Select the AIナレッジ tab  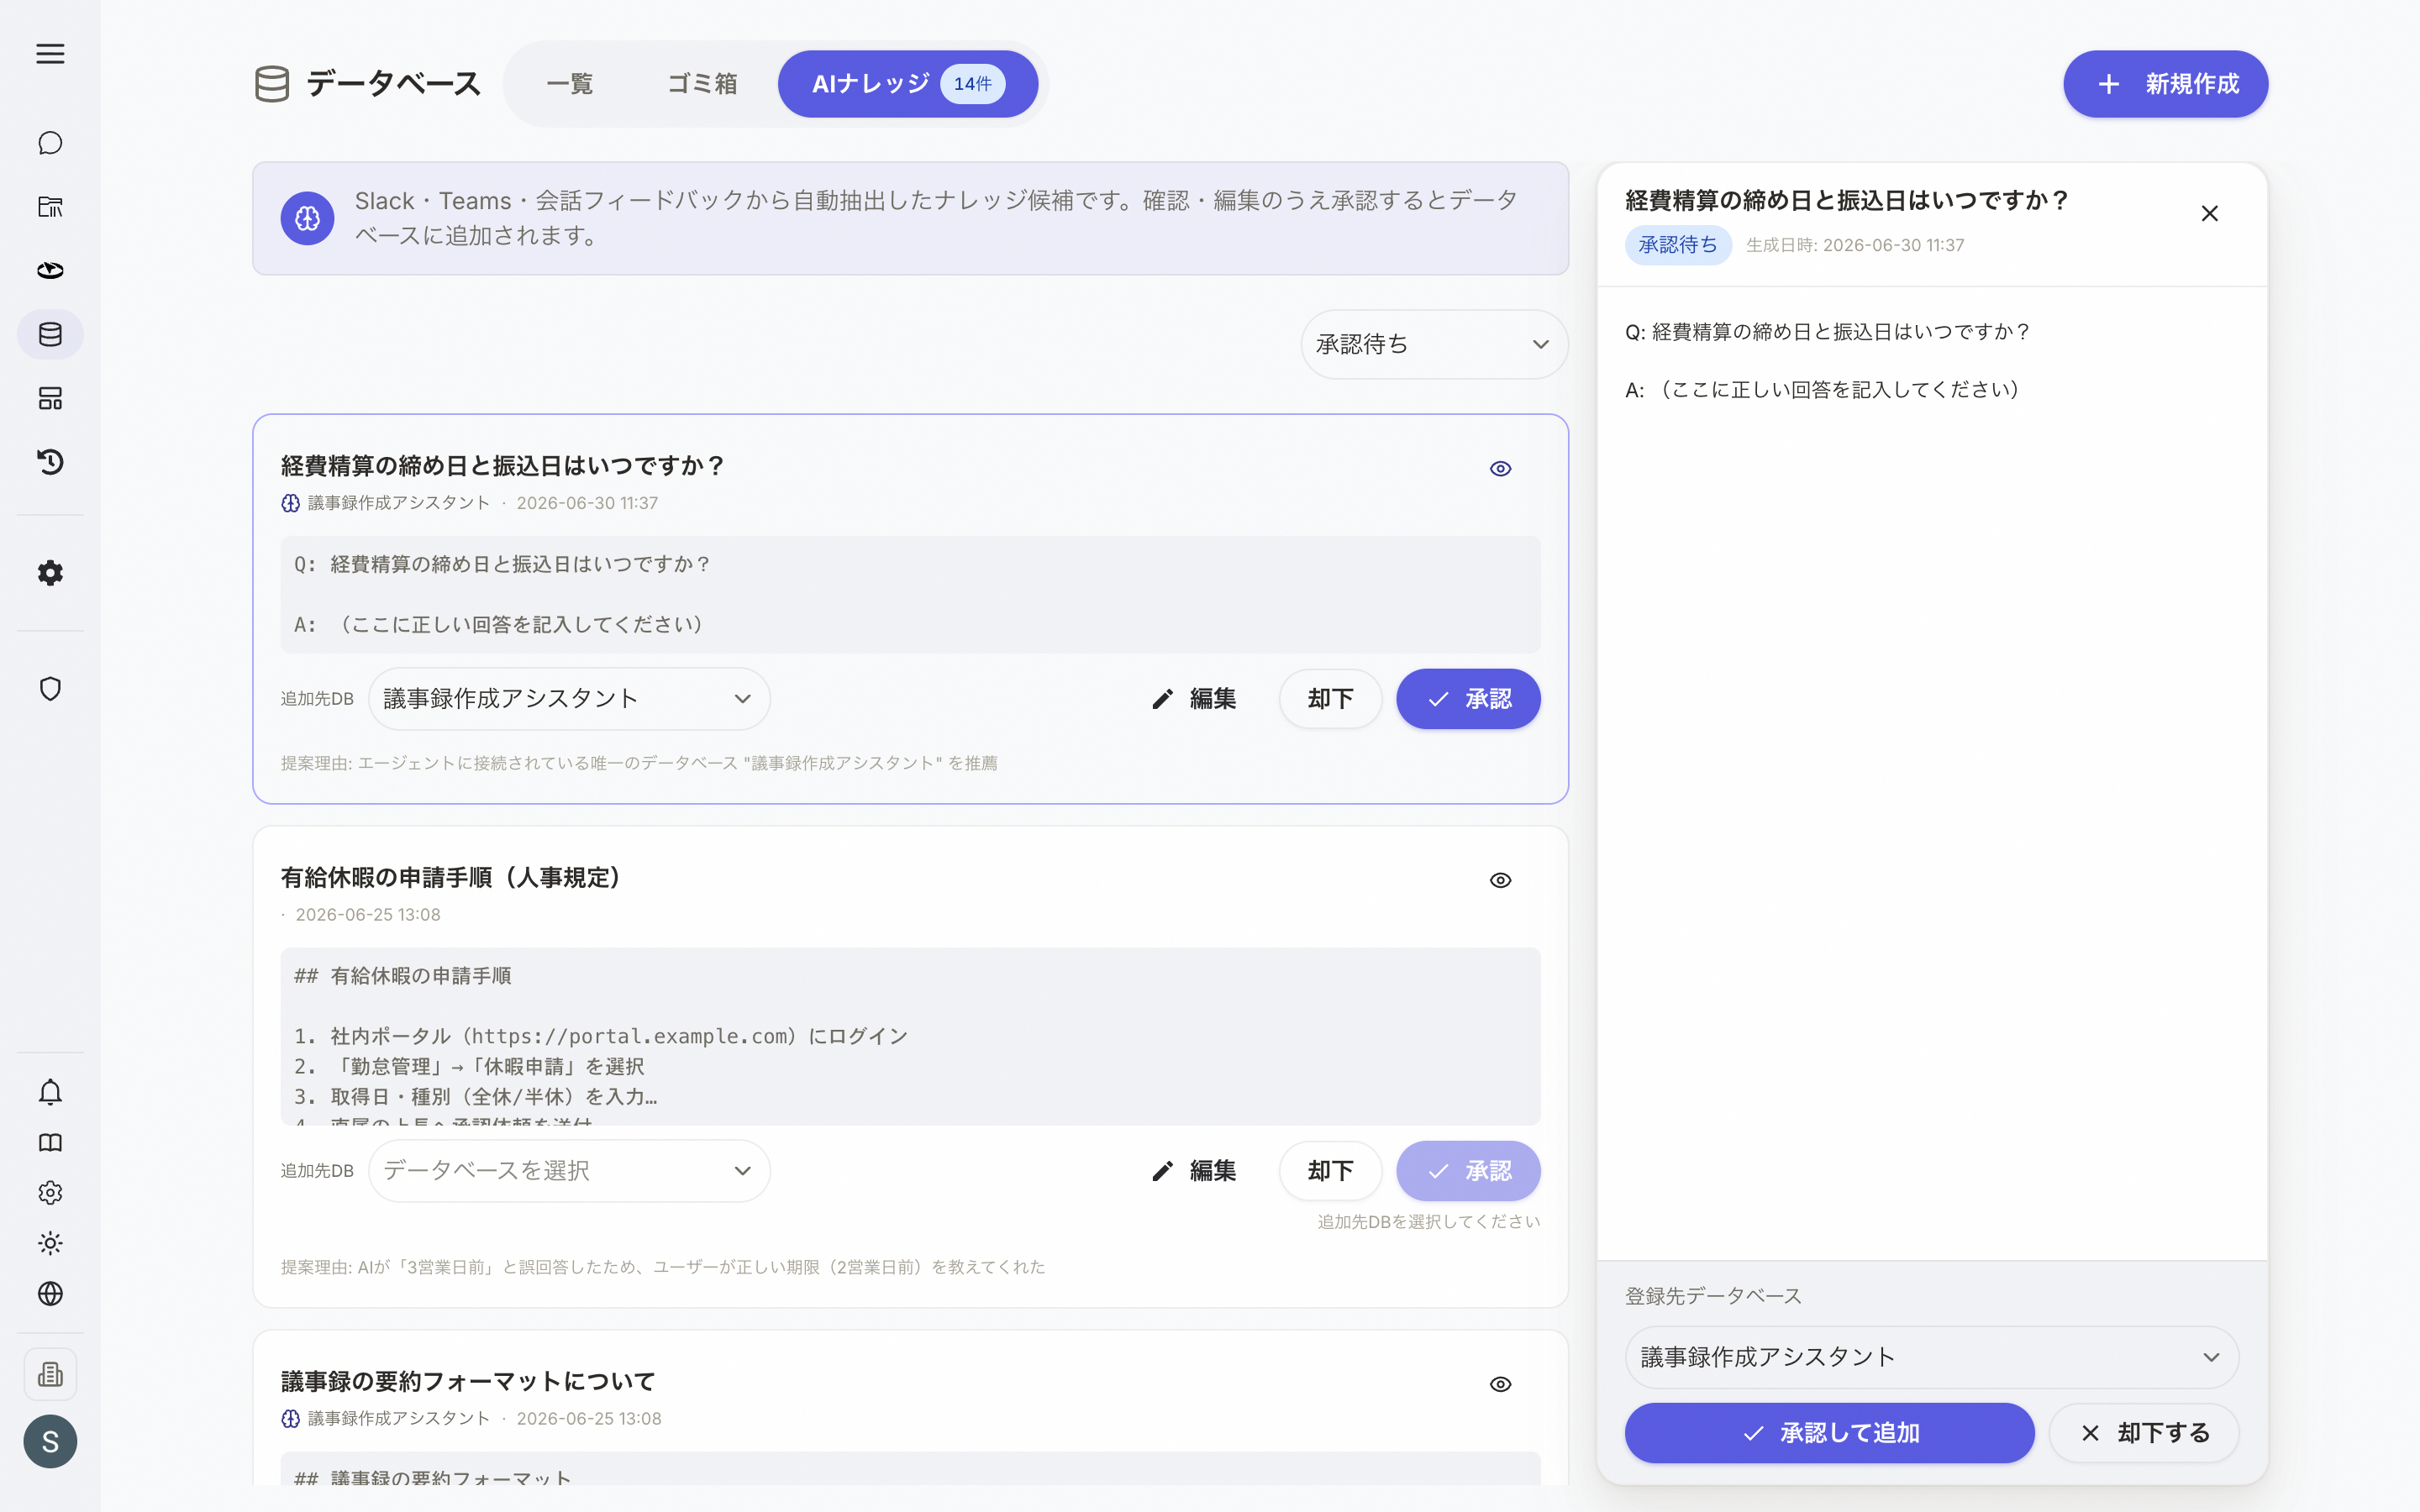pyautogui.click(x=908, y=84)
